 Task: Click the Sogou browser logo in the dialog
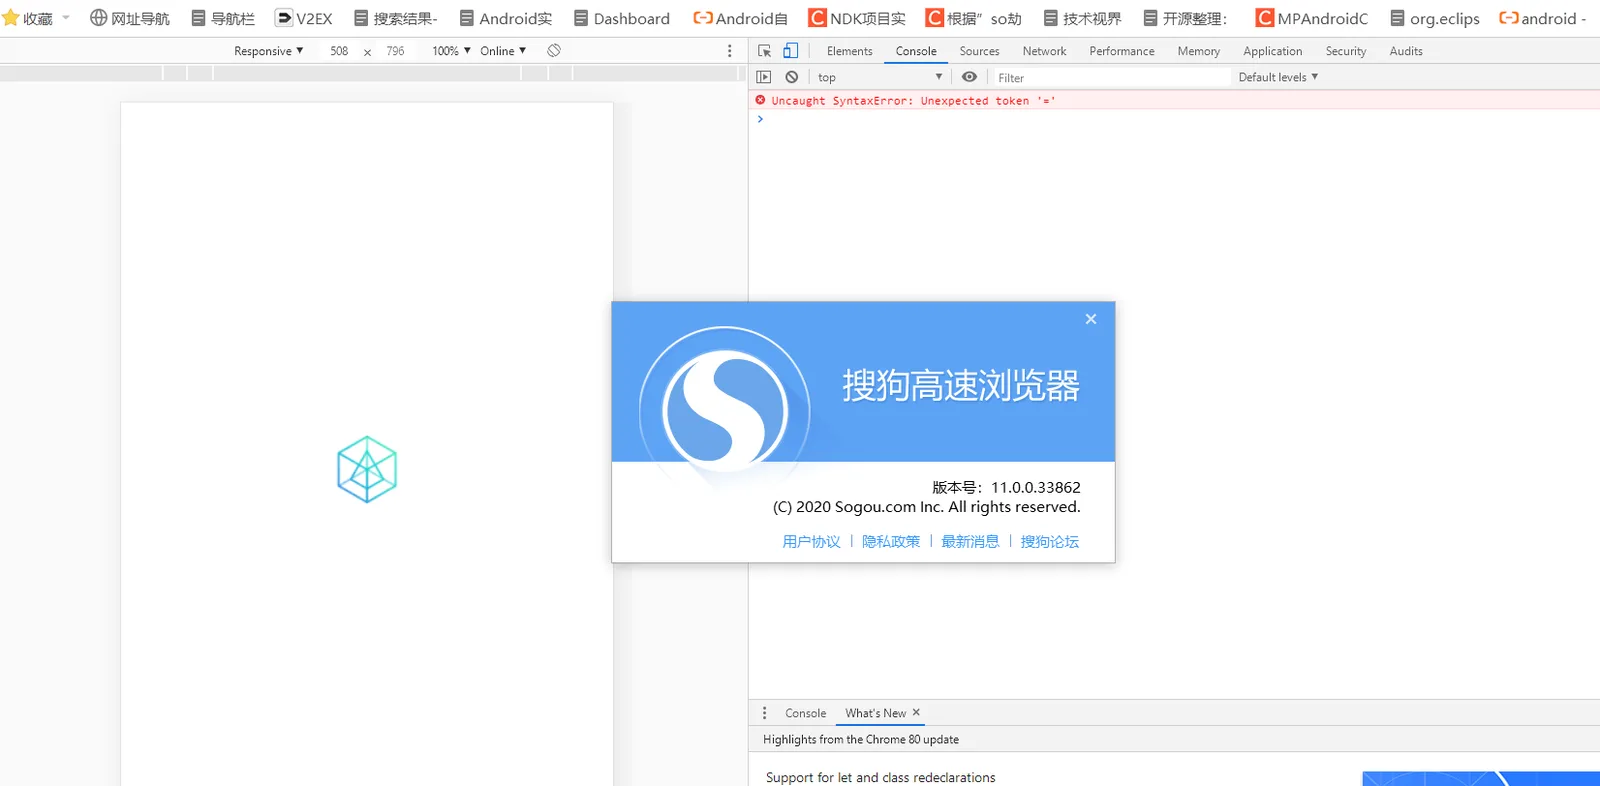click(x=725, y=411)
